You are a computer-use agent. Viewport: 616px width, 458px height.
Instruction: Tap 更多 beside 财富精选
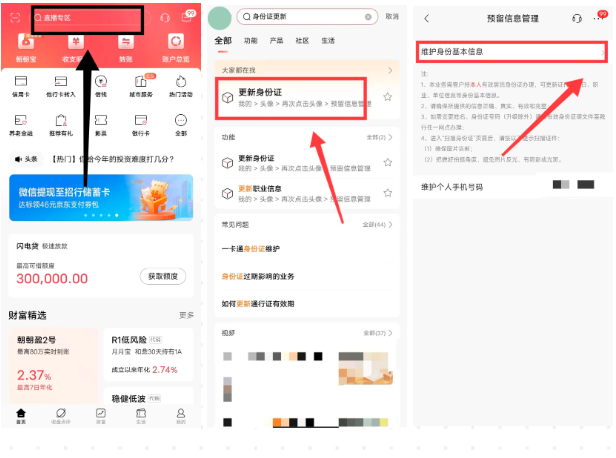tap(186, 315)
